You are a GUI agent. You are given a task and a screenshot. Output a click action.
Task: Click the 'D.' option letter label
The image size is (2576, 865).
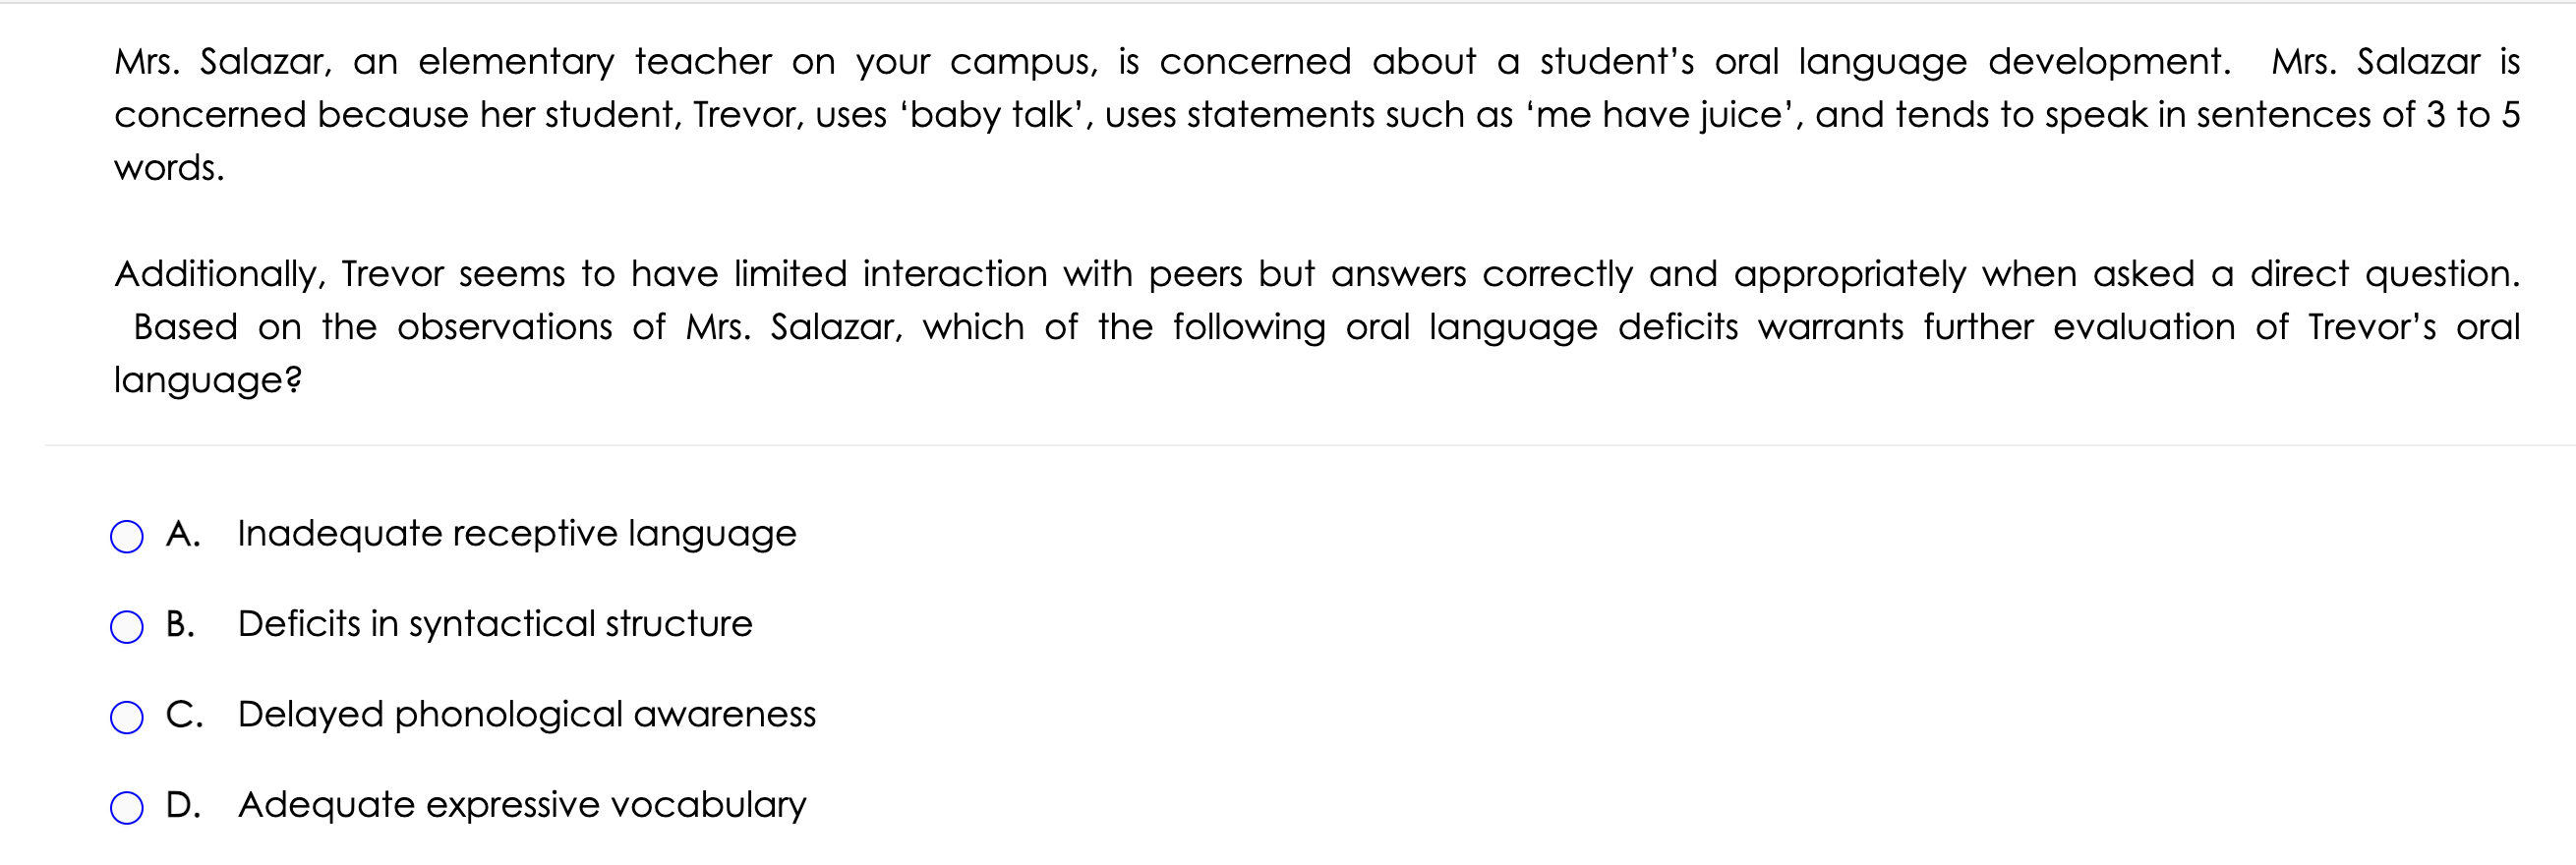pyautogui.click(x=184, y=804)
